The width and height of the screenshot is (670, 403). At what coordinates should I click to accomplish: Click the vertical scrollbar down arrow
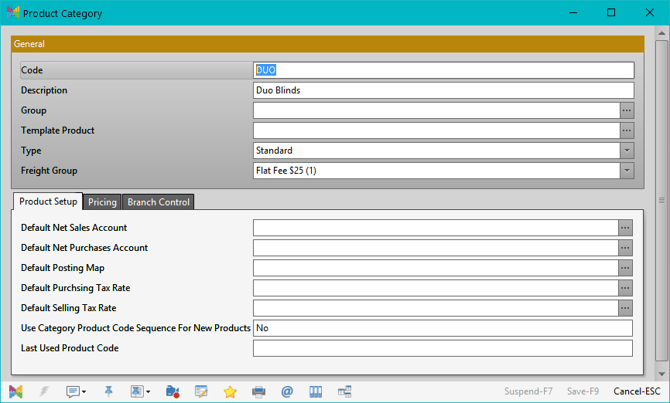click(661, 374)
